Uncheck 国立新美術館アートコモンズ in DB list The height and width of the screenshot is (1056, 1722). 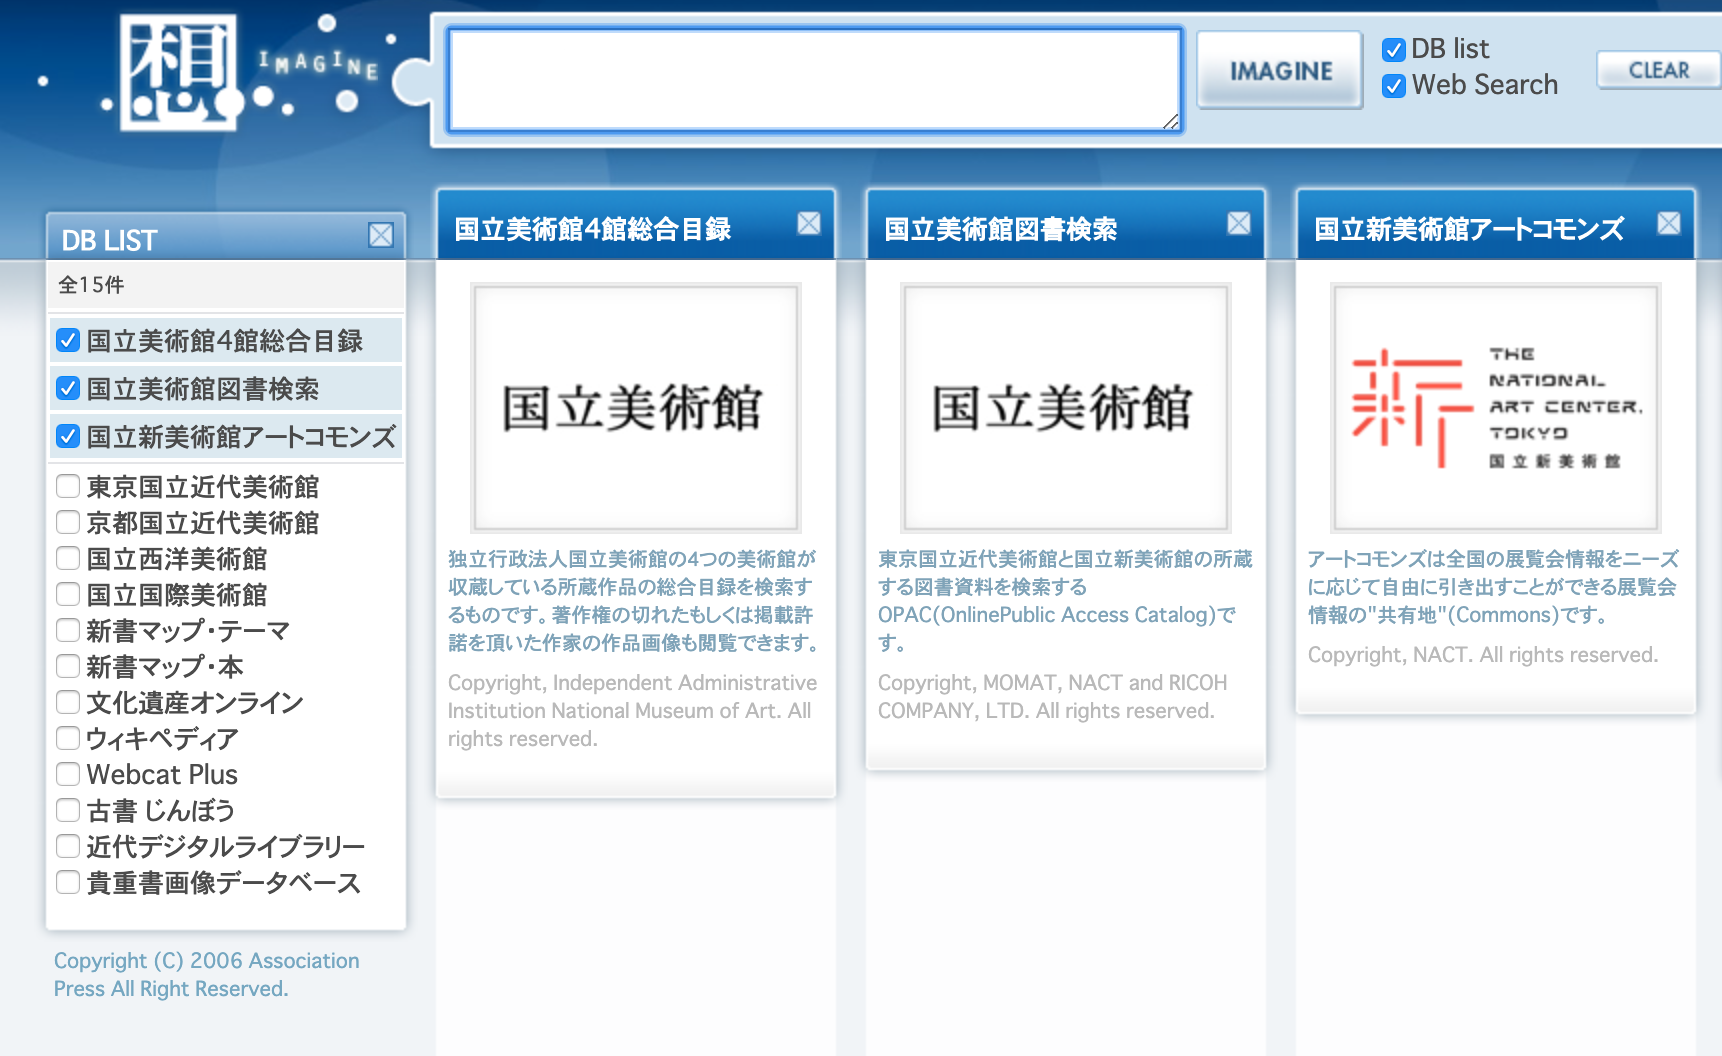[x=68, y=436]
